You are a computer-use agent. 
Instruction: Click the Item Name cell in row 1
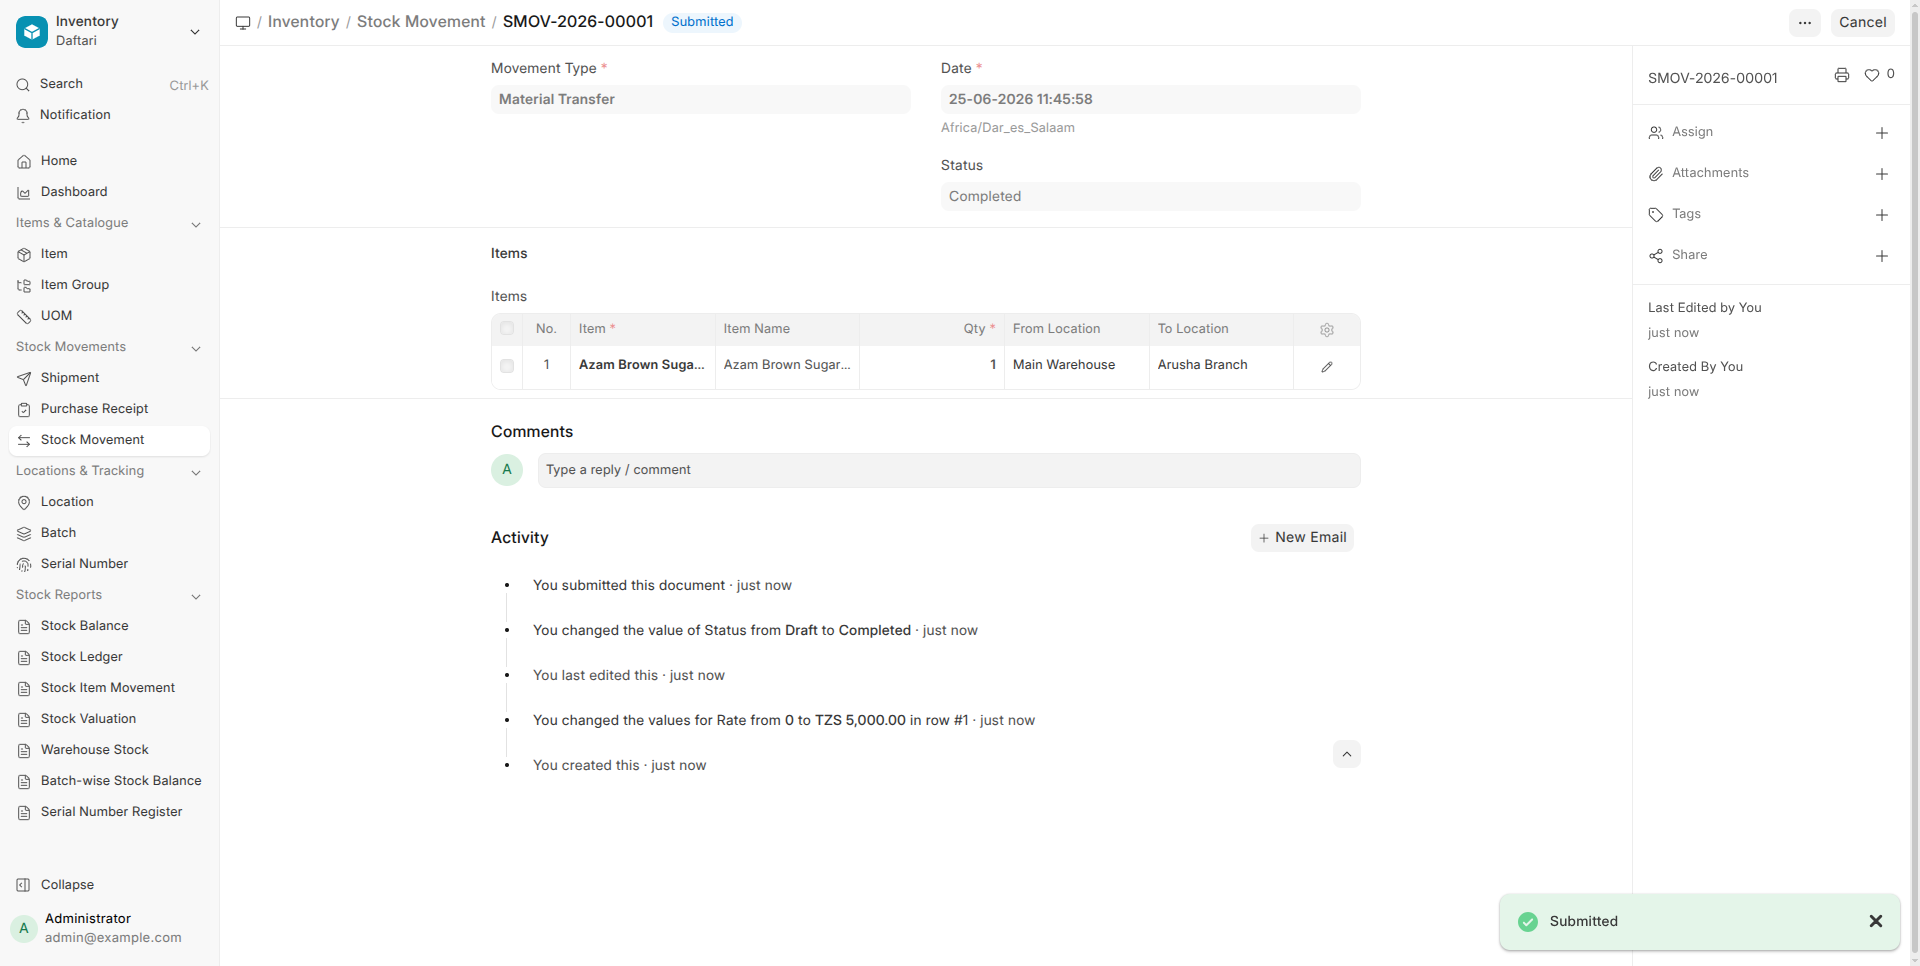click(788, 366)
